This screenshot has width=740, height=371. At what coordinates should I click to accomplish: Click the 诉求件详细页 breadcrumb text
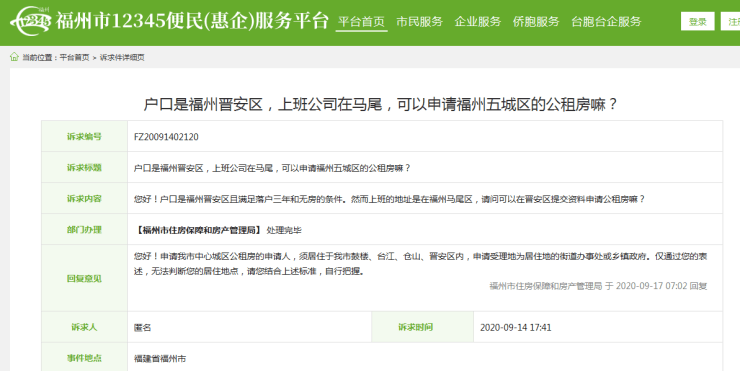pyautogui.click(x=122, y=58)
